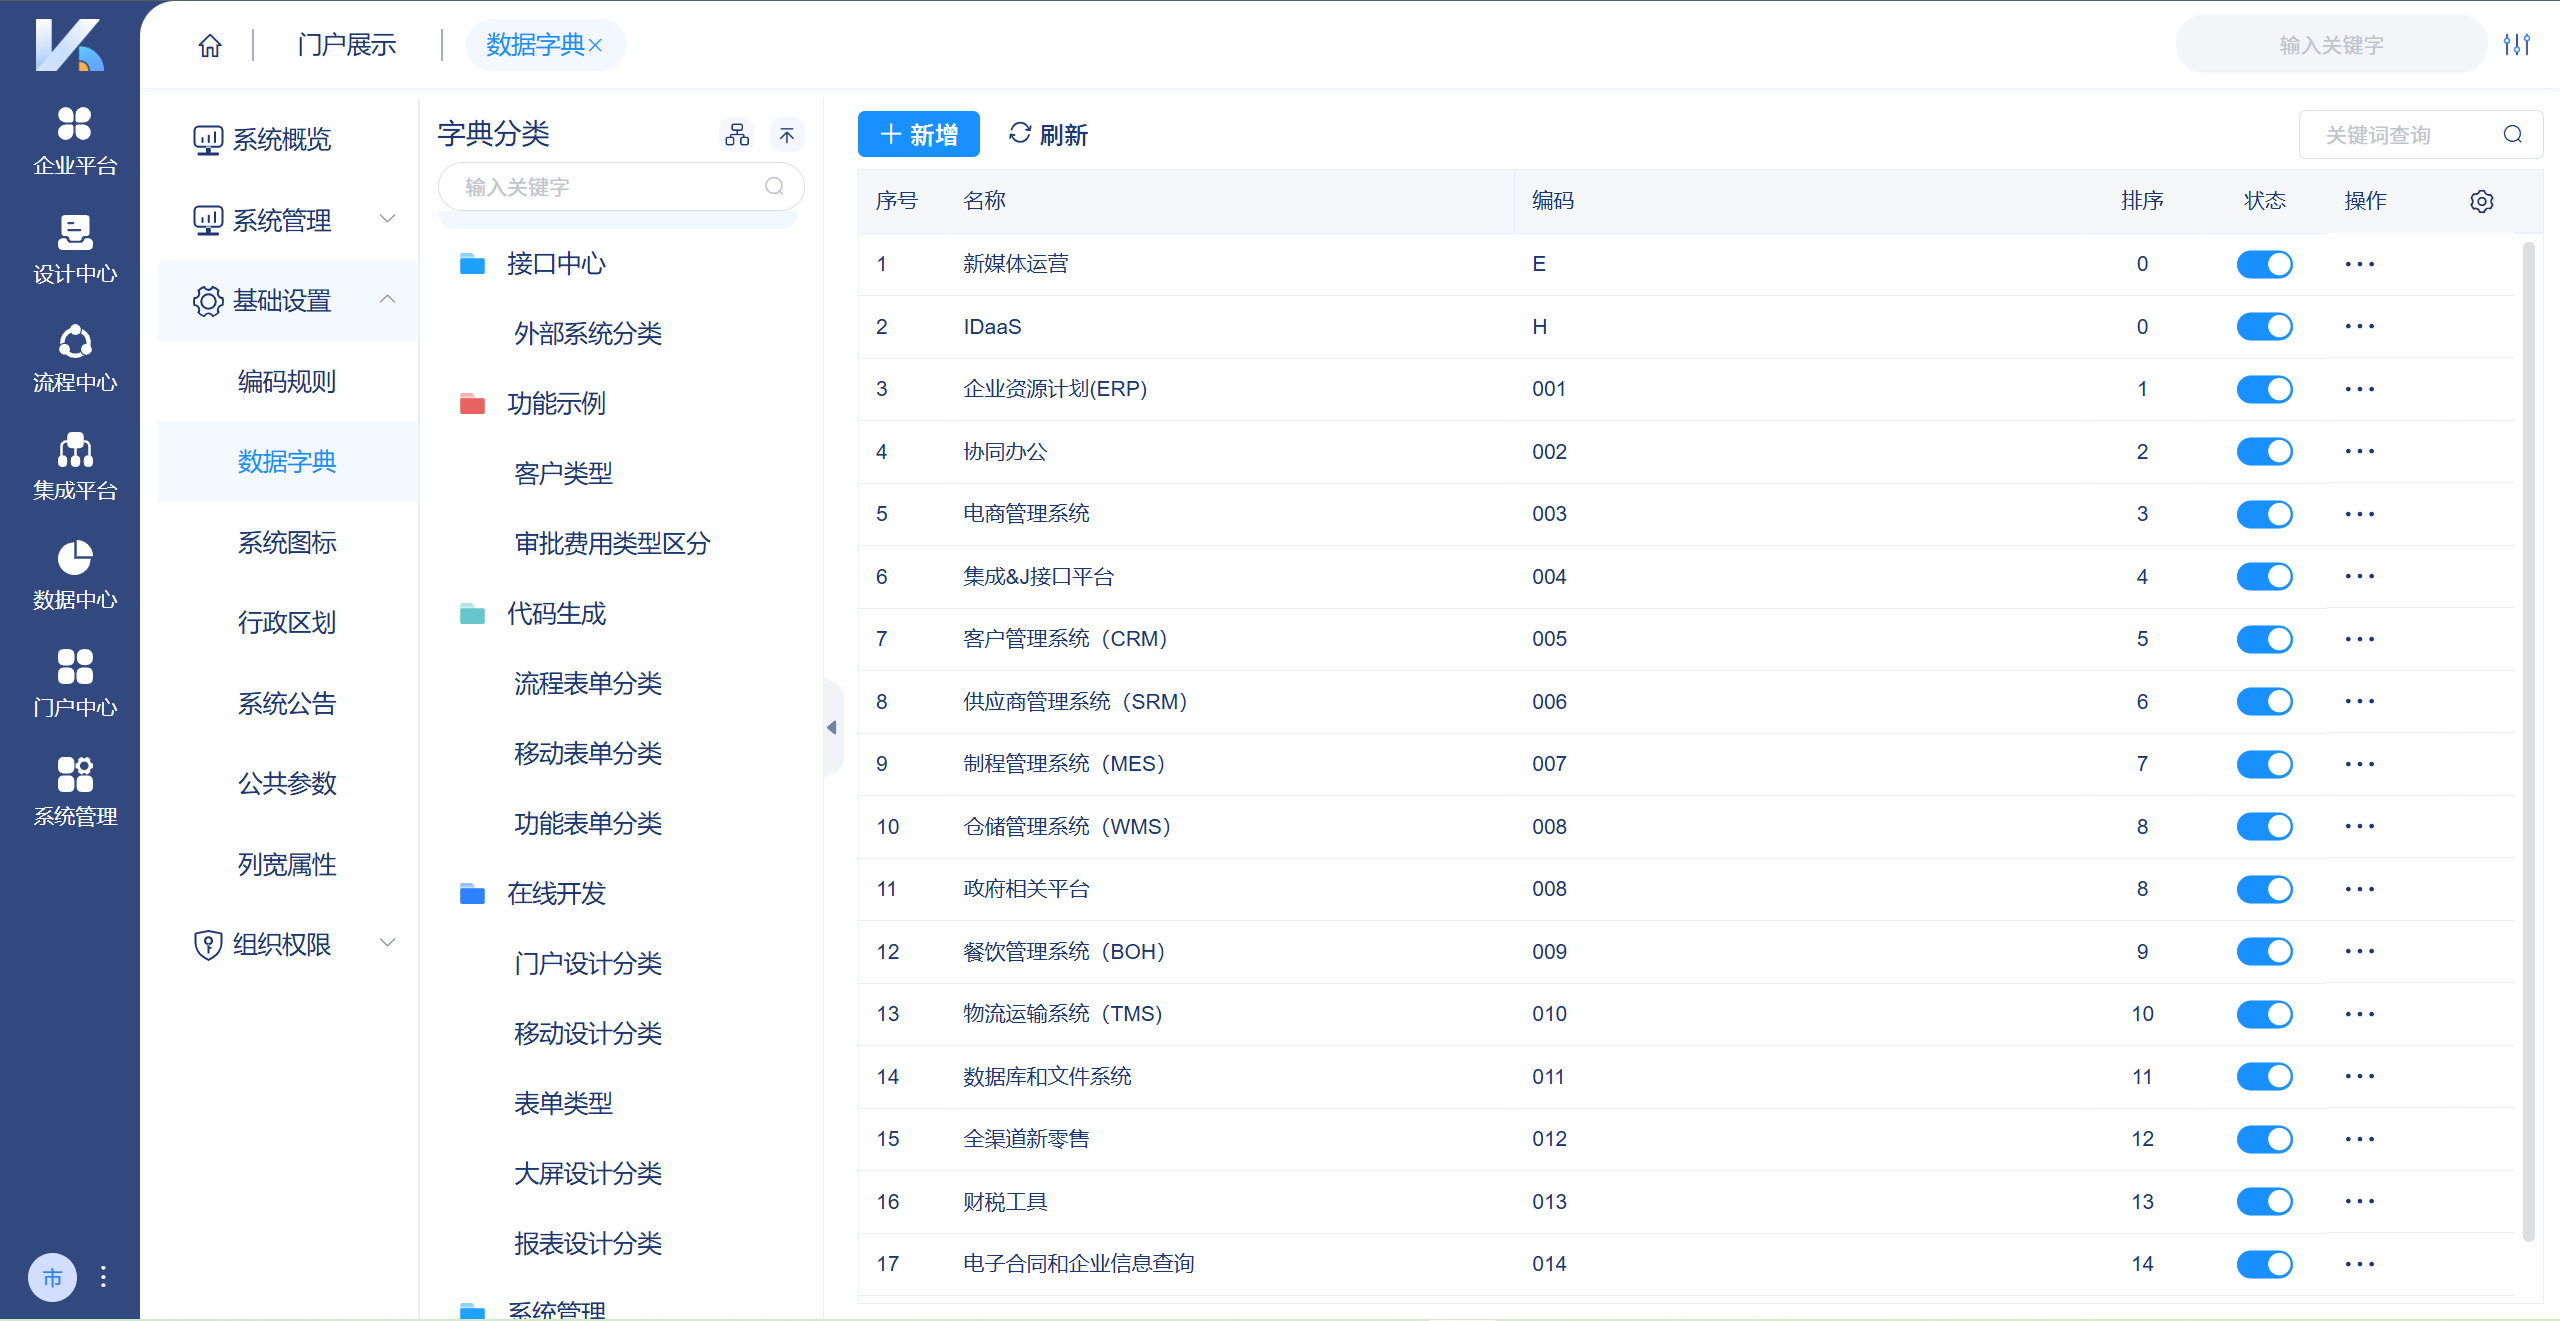Screen dimensions: 2560x1321
Task: Collapse the dictionary panel via side arrow
Action: click(x=831, y=728)
